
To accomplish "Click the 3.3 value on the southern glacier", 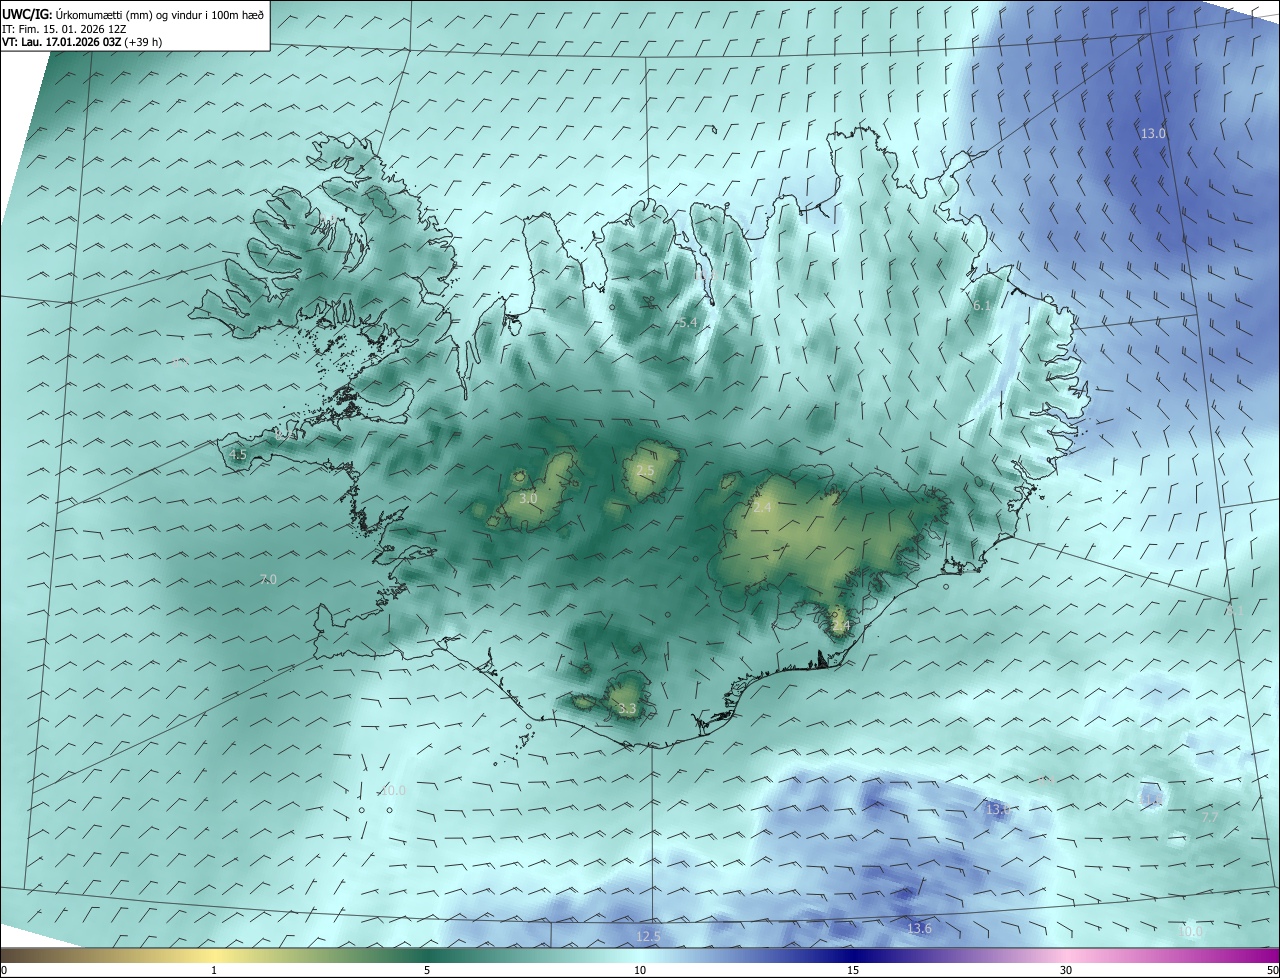I will point(627,709).
